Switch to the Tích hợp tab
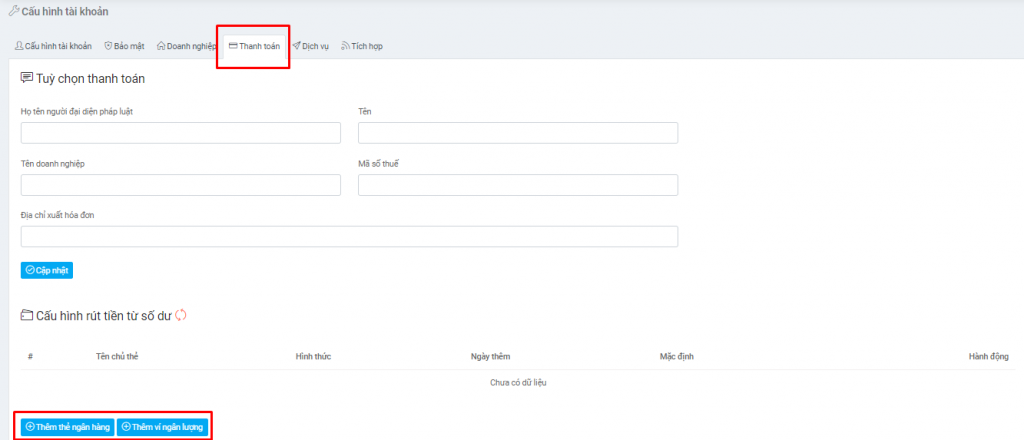1024x440 pixels. [362, 46]
